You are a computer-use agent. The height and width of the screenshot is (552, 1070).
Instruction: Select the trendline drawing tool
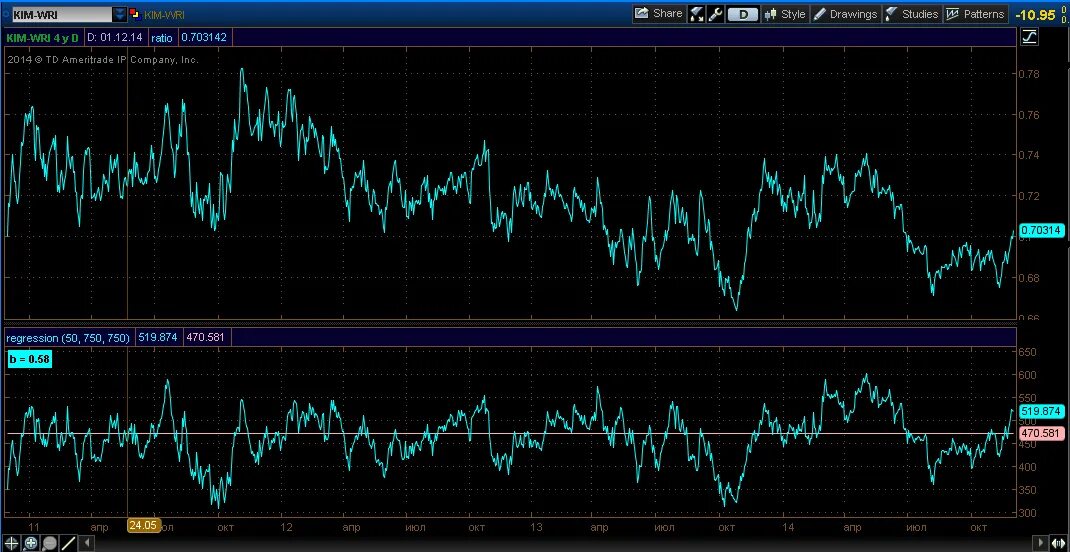[68, 544]
